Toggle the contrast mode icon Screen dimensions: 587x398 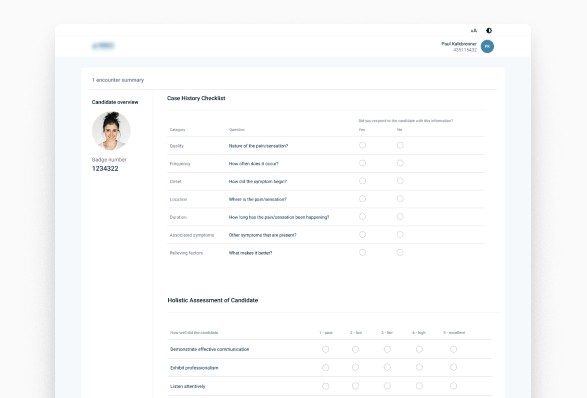tap(489, 31)
